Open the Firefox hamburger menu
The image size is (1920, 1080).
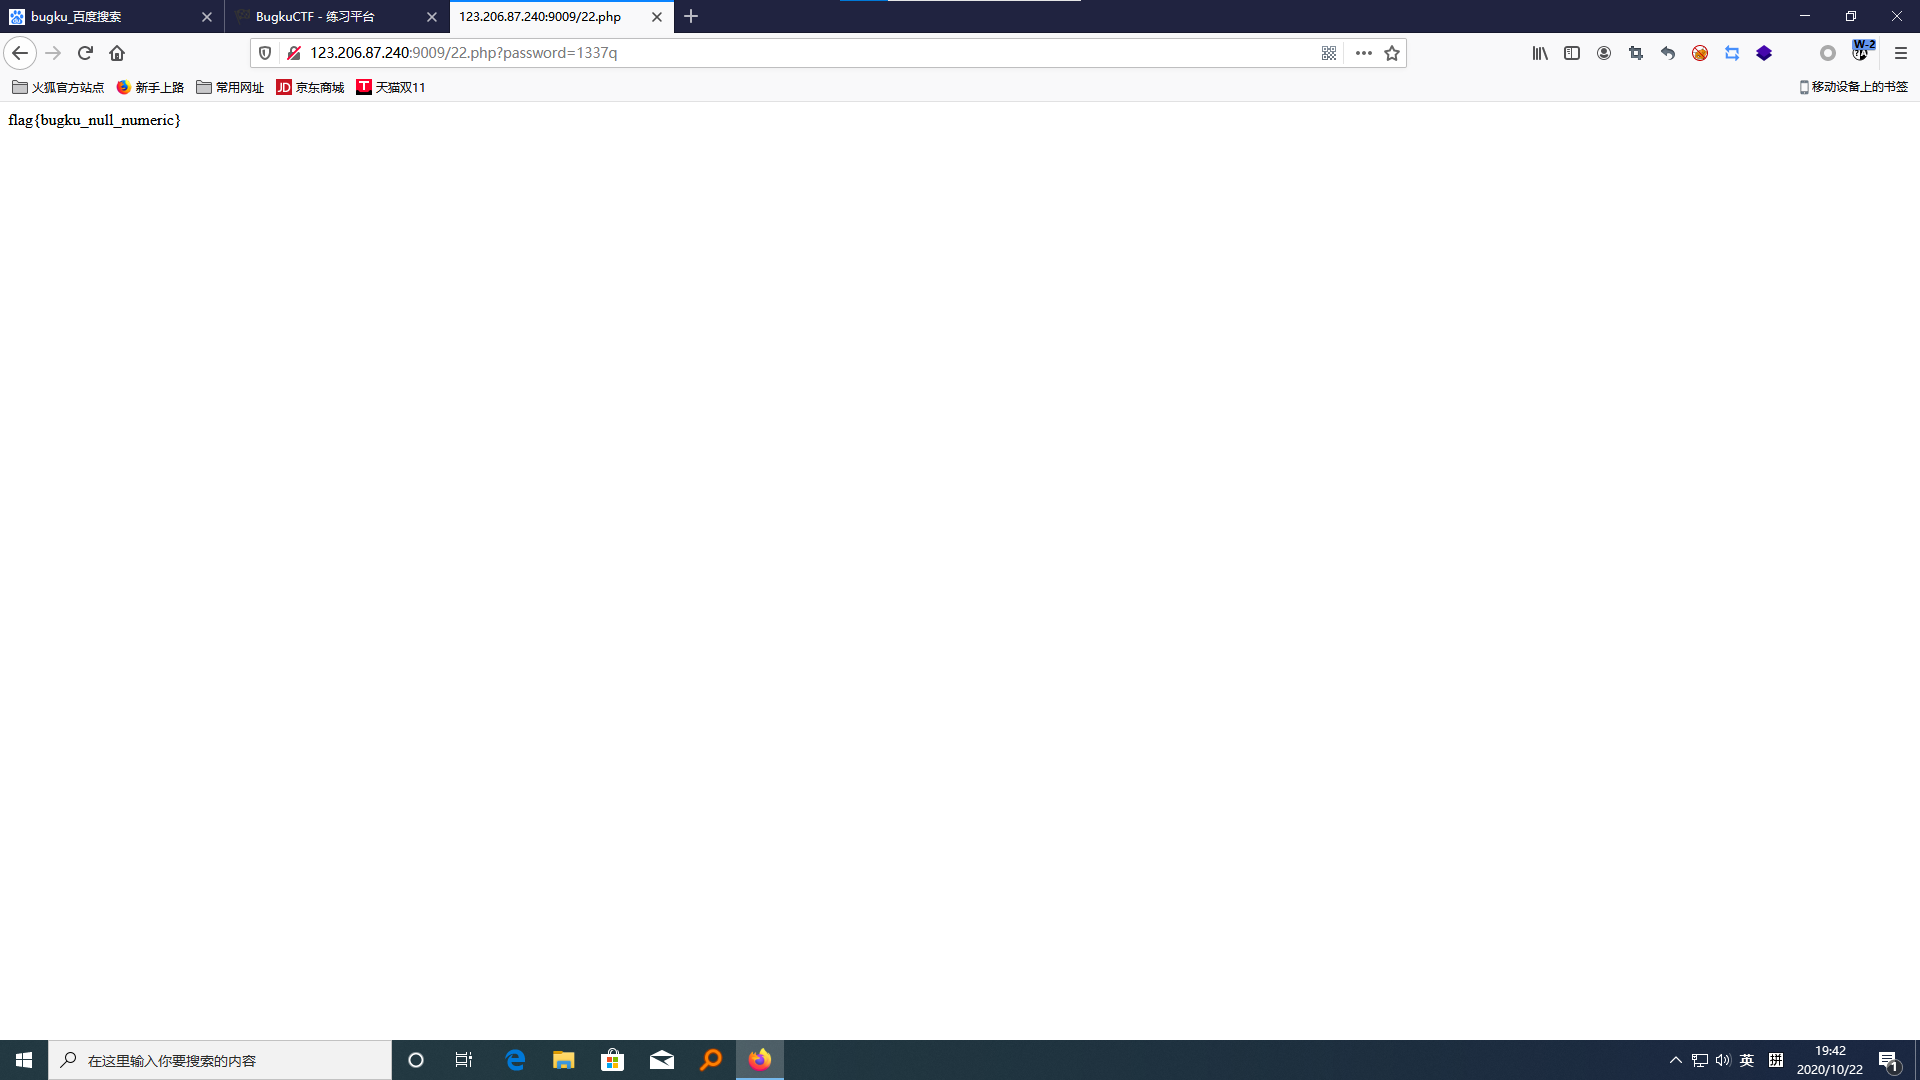click(x=1901, y=53)
